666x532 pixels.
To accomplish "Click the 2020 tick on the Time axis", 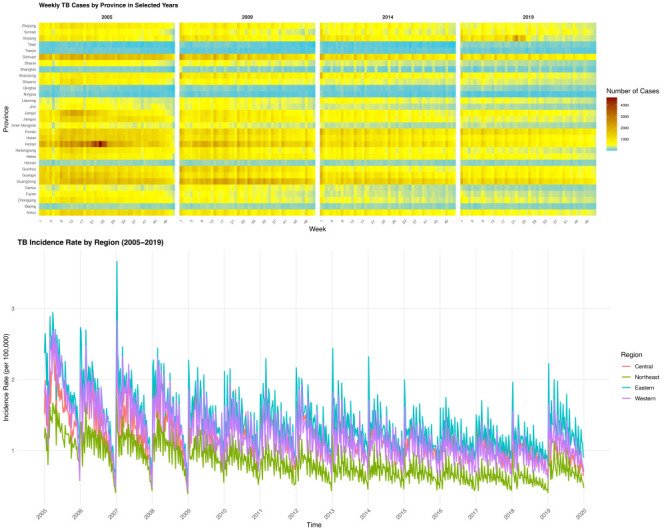I will pyautogui.click(x=581, y=514).
